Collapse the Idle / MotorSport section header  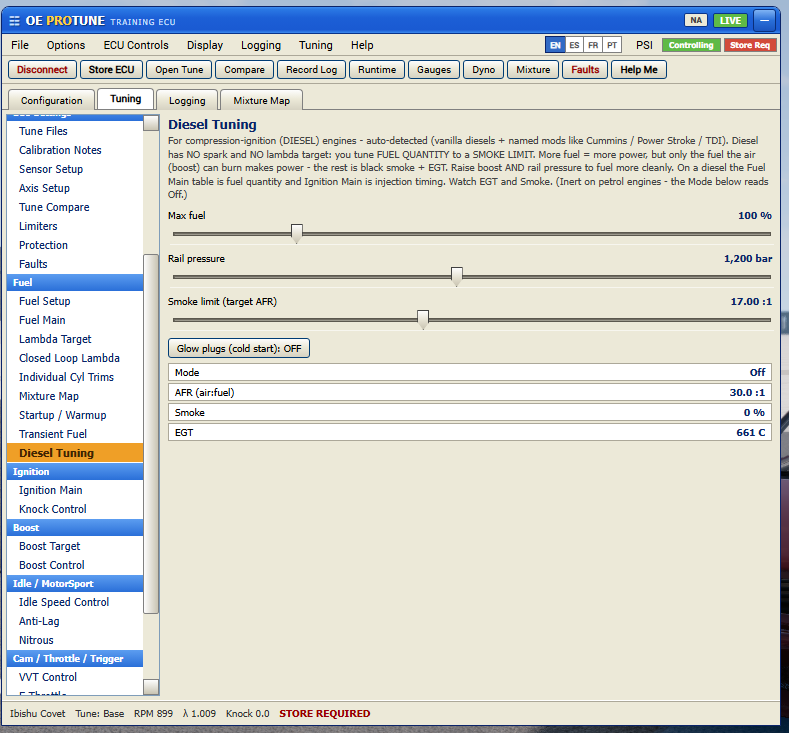75,583
